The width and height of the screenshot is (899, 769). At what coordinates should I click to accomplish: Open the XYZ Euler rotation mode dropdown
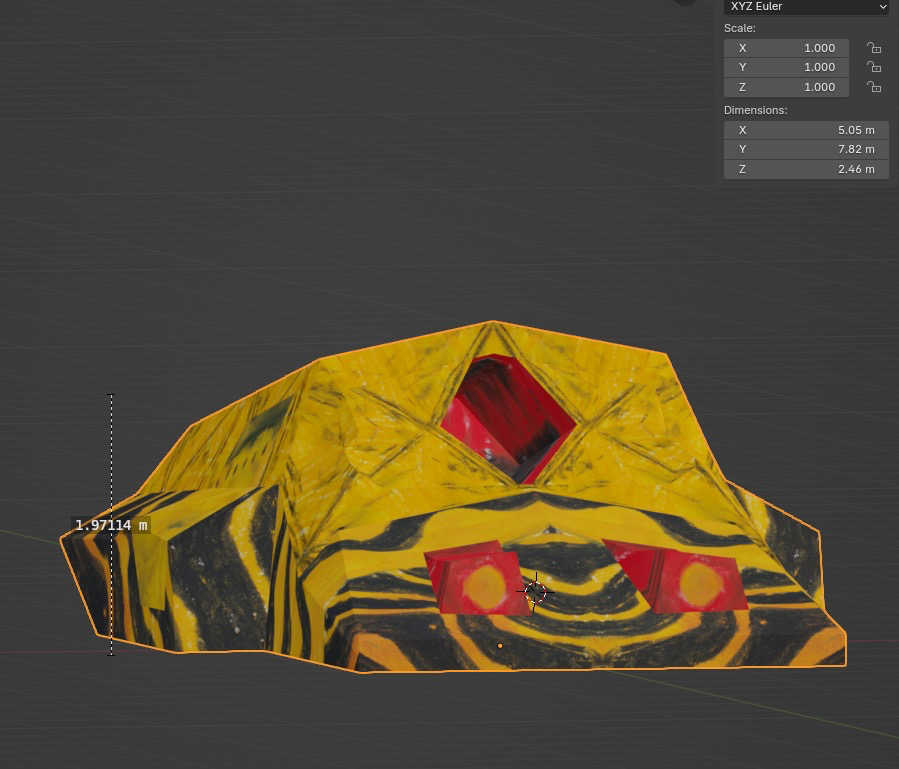pos(805,7)
